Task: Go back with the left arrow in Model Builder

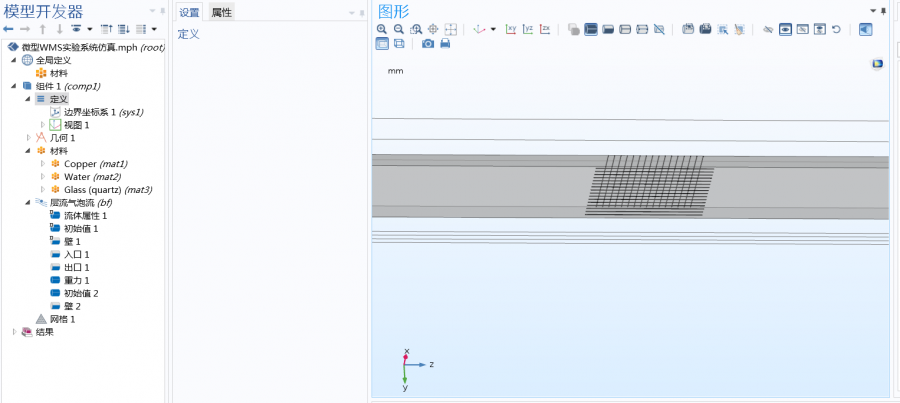Action: click(9, 29)
